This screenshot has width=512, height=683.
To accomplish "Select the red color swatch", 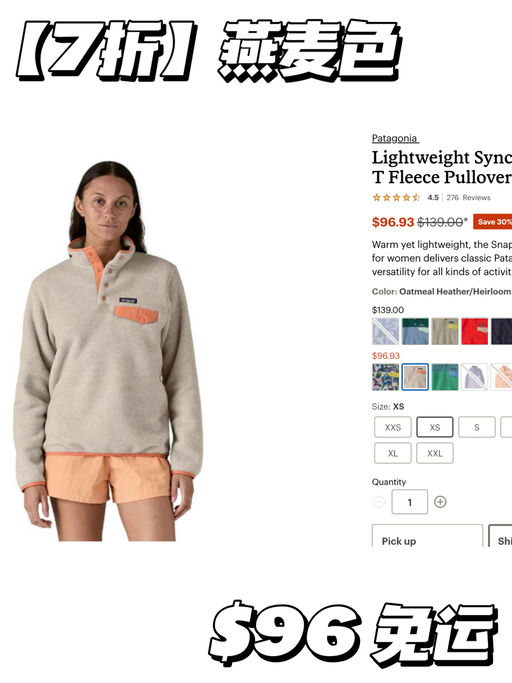I will point(475,331).
